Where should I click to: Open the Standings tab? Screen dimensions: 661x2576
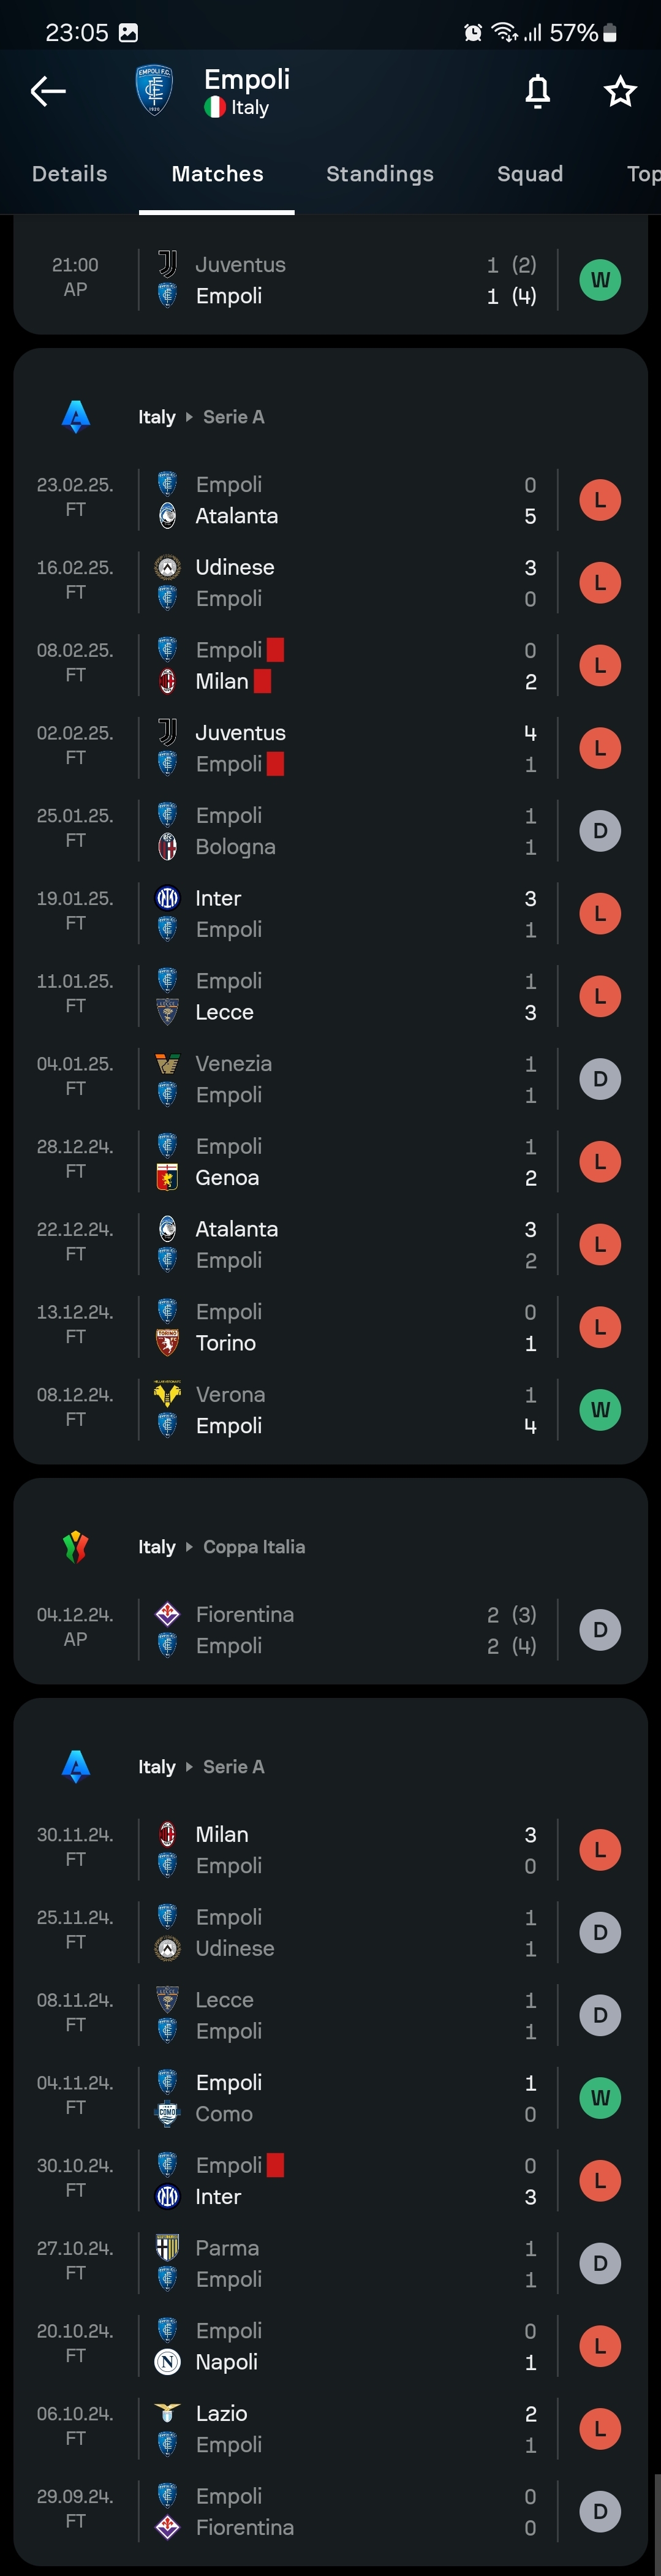(380, 174)
